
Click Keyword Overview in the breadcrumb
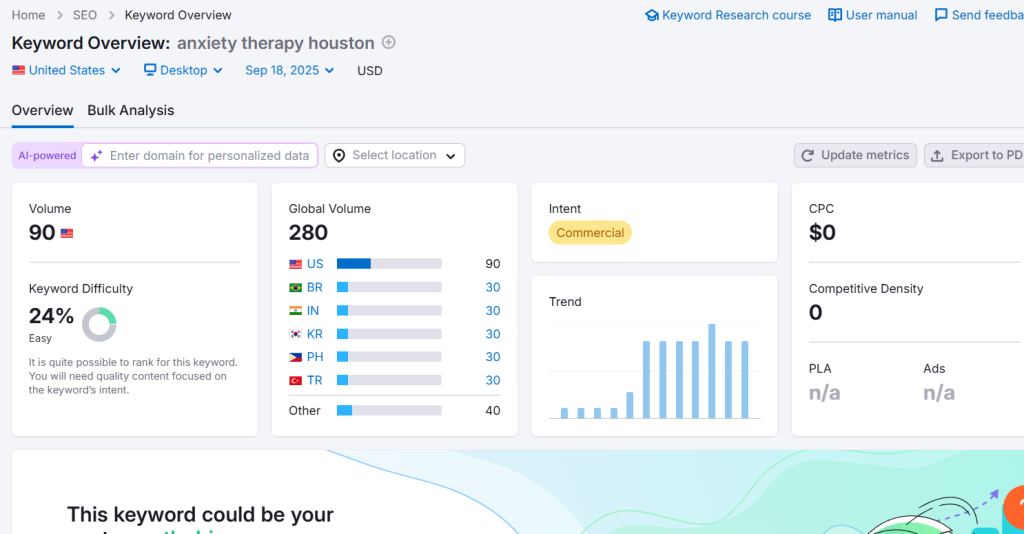click(178, 15)
